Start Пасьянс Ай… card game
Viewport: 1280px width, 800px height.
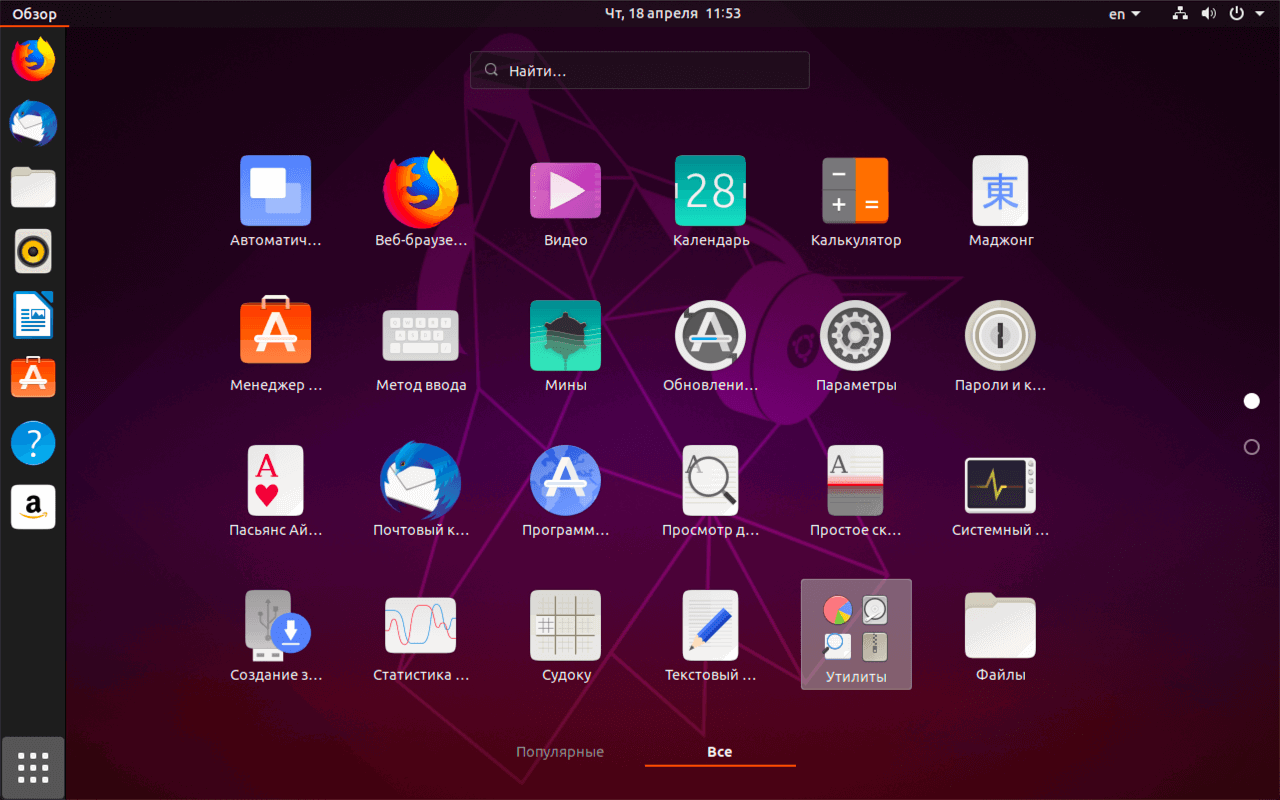[275, 491]
